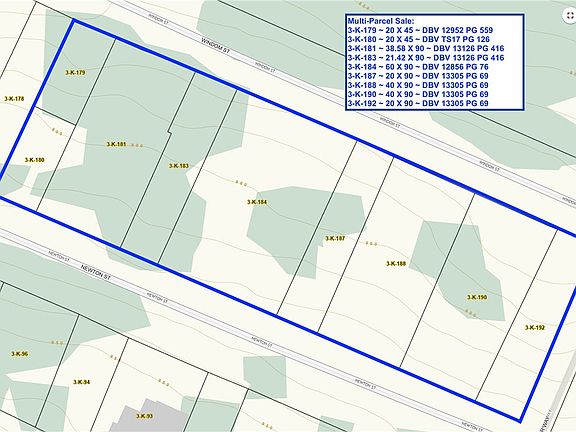
Task: Click the 3-K-188 parcel label
Action: tap(396, 263)
